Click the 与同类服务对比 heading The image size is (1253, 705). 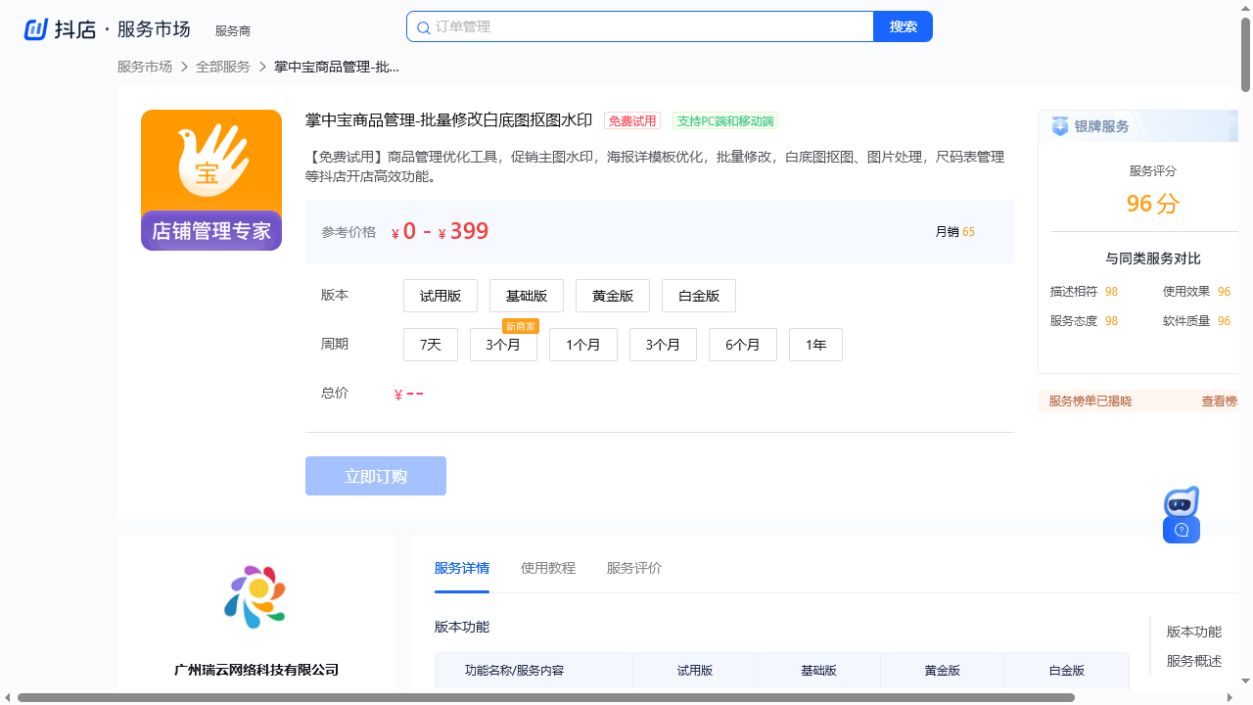[x=1153, y=259]
